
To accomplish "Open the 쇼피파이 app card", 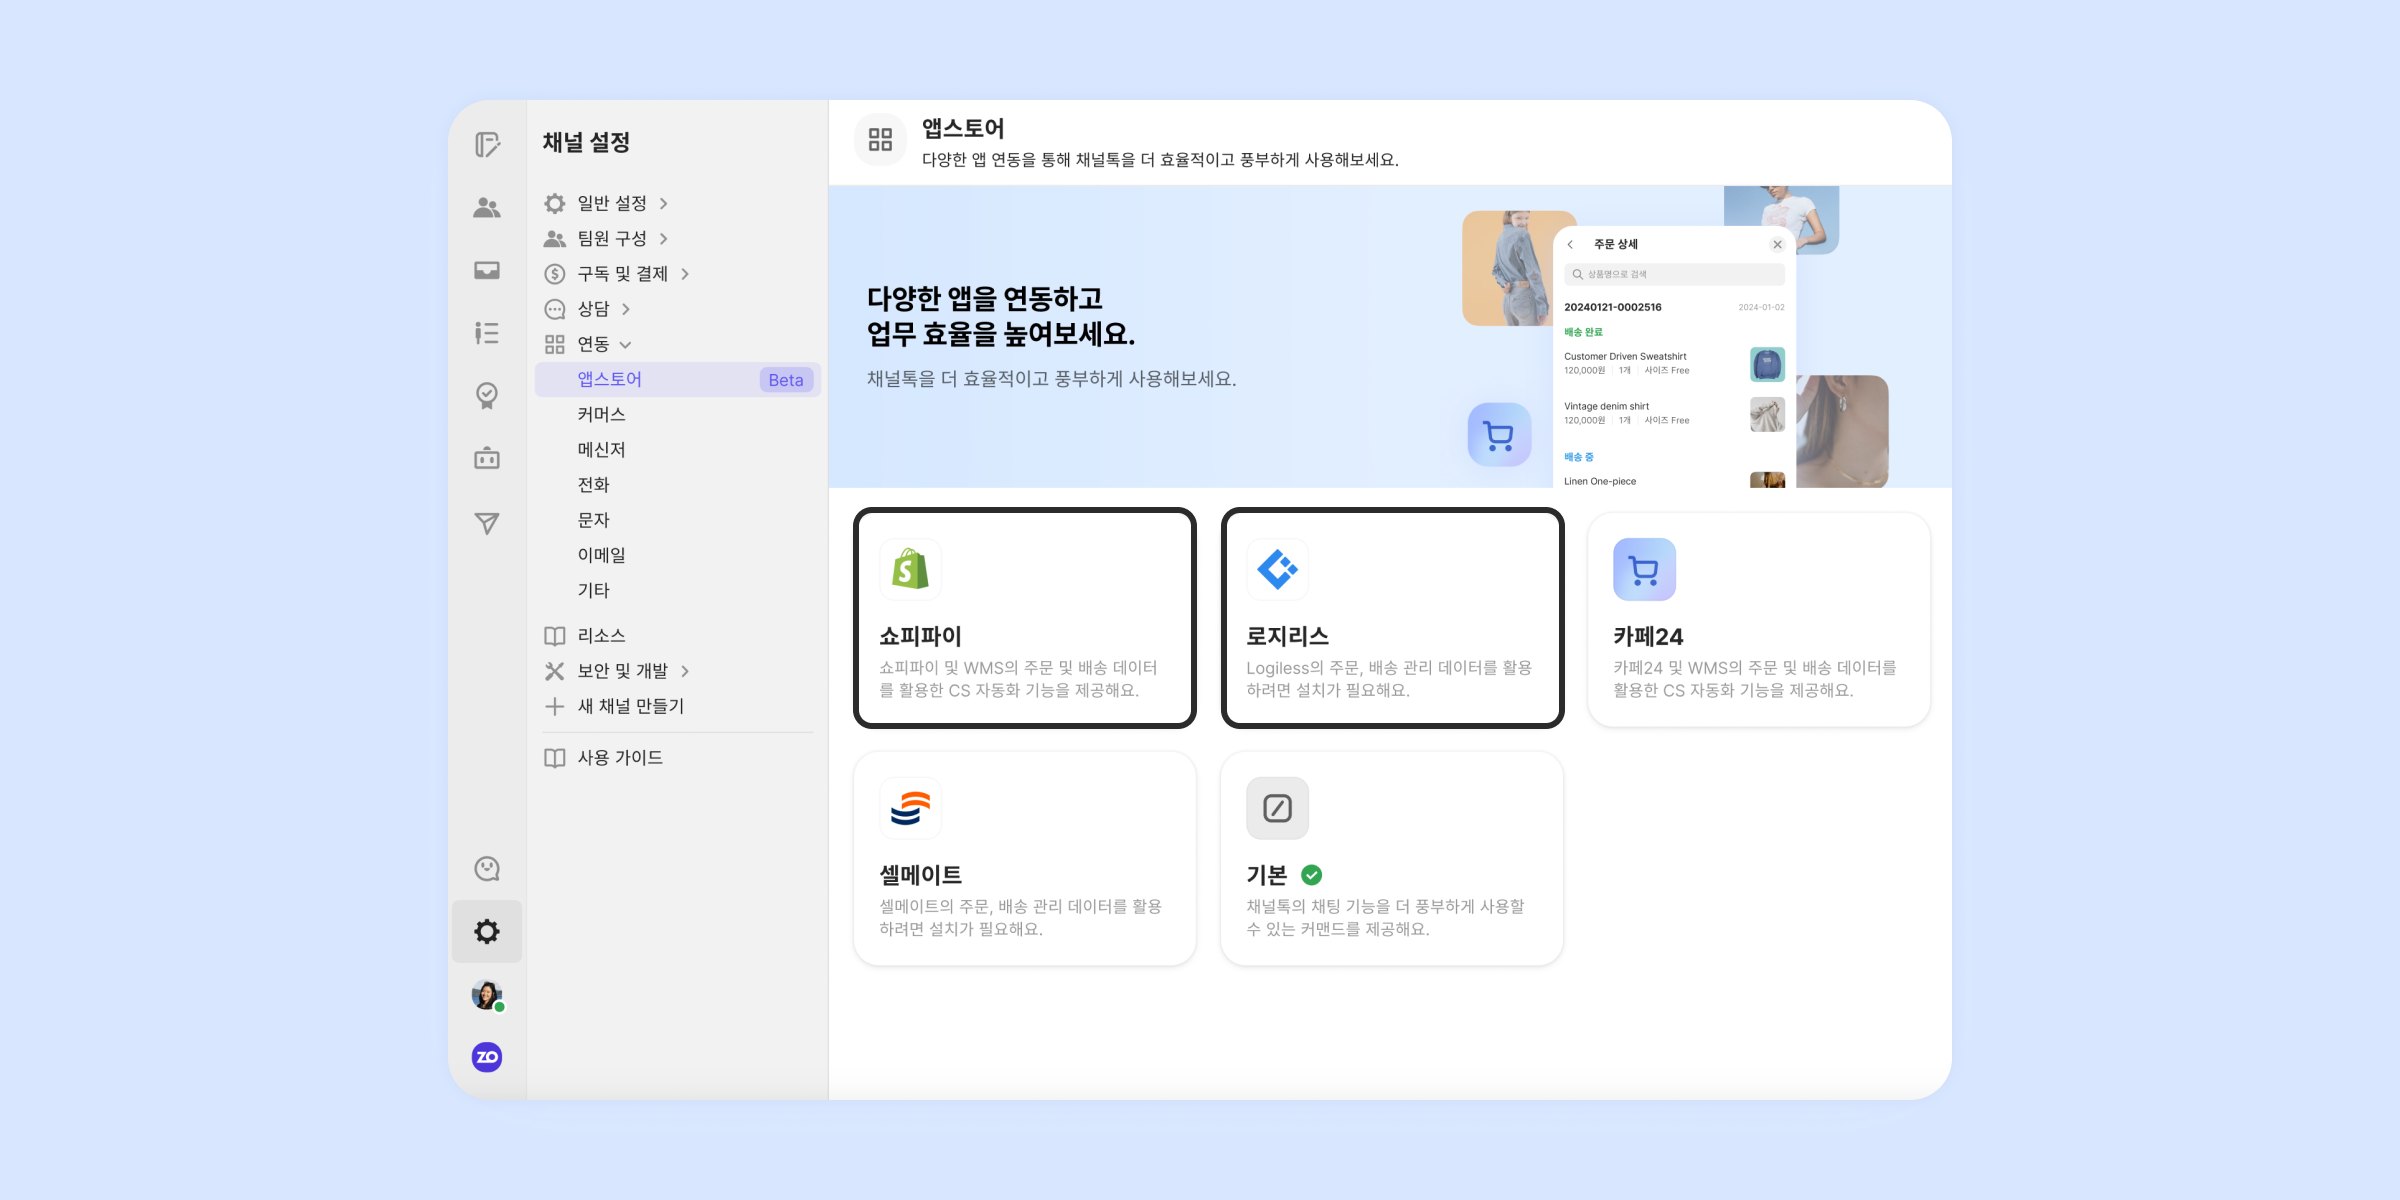I will (1024, 618).
